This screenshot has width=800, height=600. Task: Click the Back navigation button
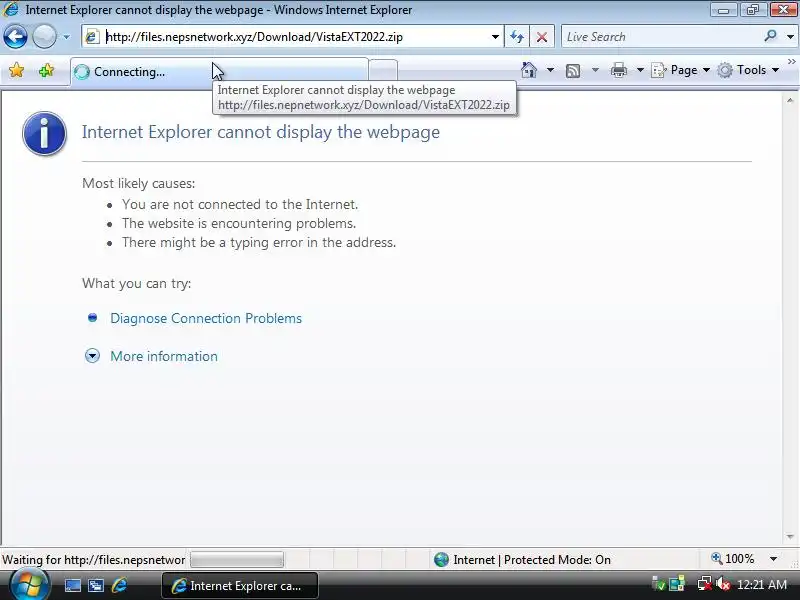pos(15,37)
